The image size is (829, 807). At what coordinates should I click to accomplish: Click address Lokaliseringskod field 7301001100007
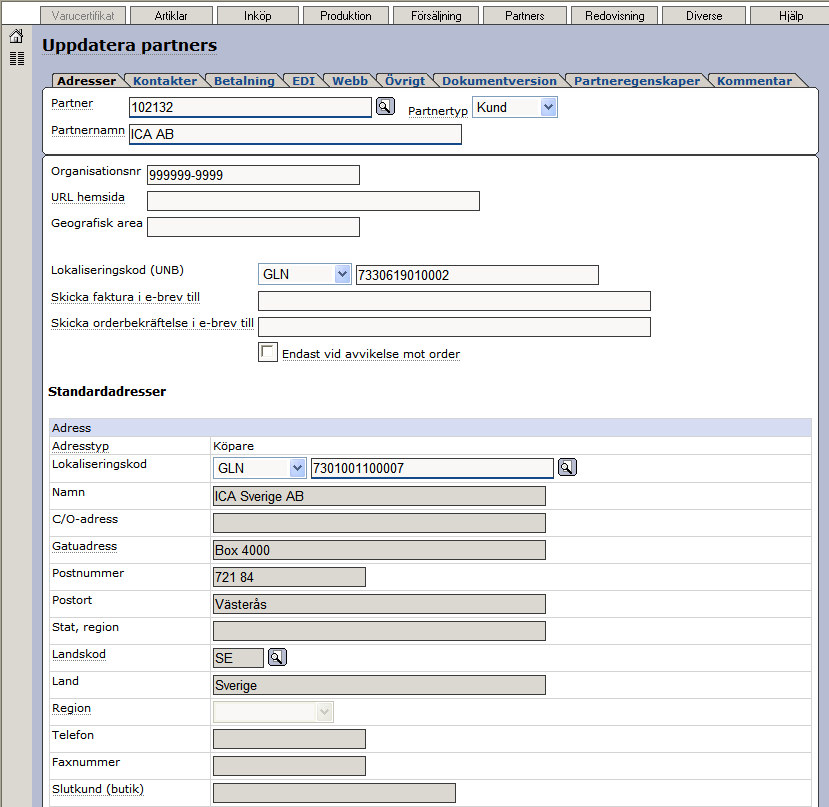(432, 468)
